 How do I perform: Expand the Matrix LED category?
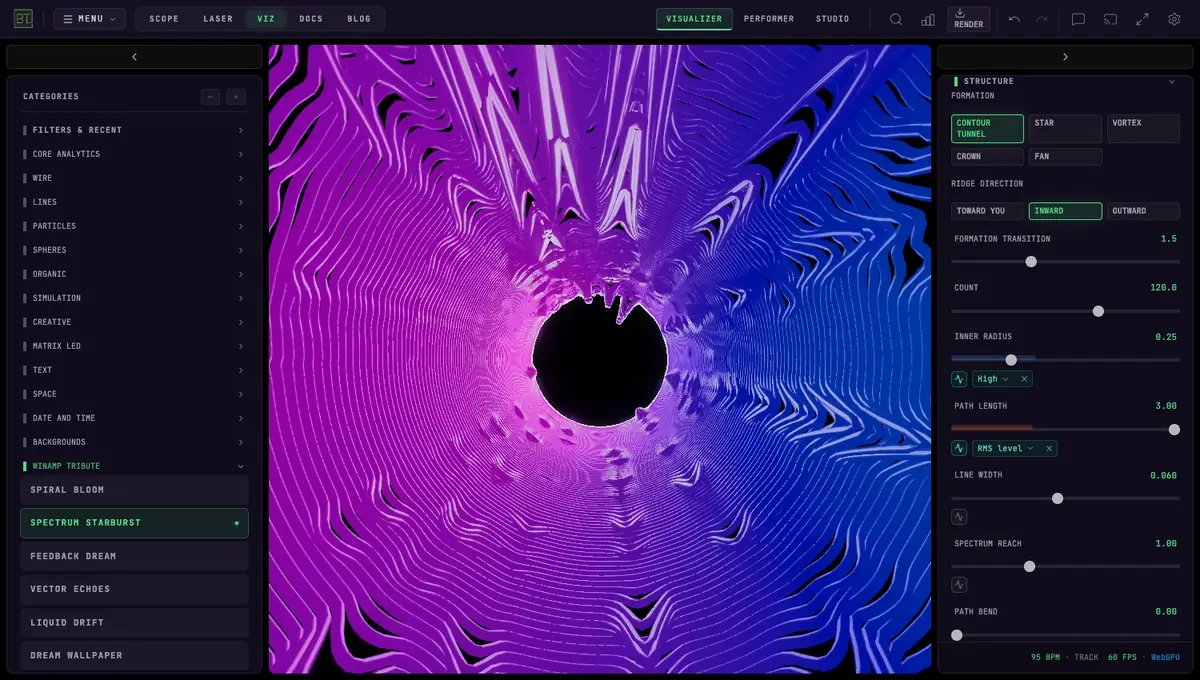(134, 346)
